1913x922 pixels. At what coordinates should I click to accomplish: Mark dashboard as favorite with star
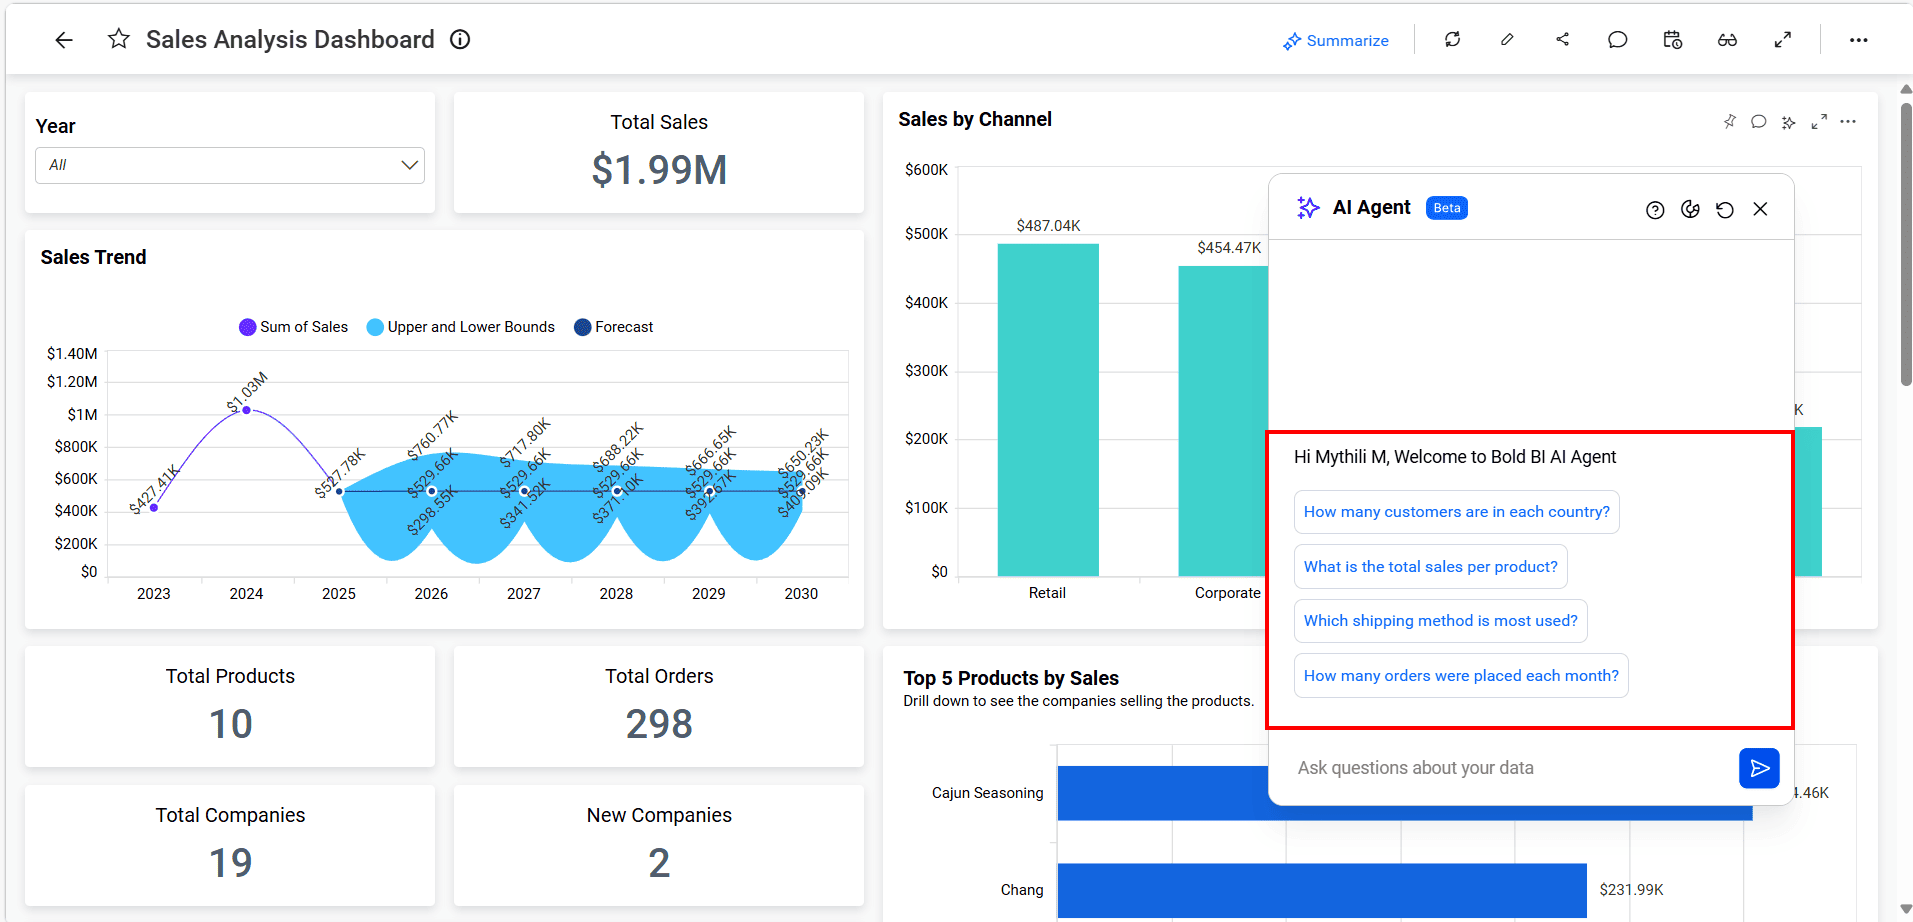(119, 40)
